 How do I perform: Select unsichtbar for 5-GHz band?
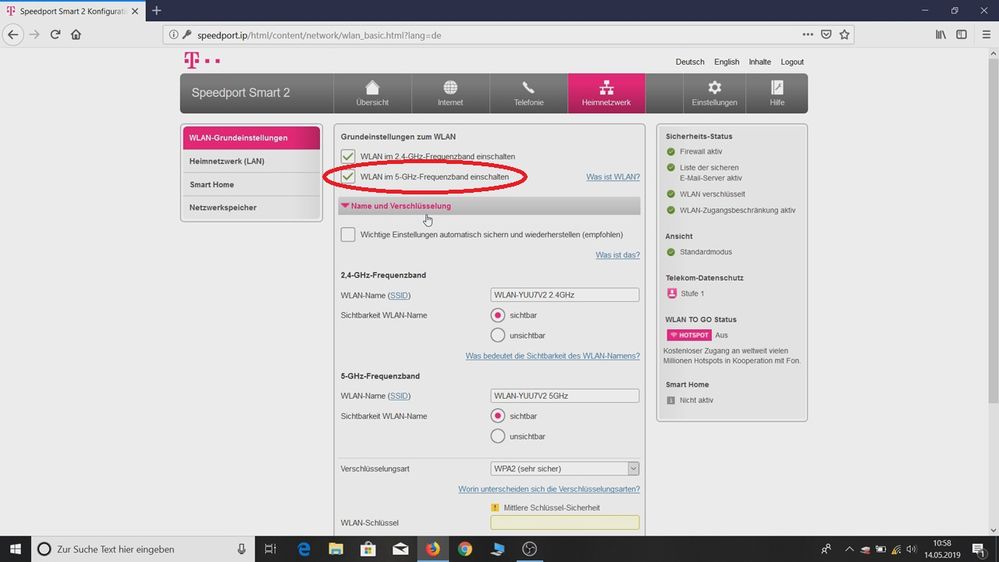coord(498,436)
